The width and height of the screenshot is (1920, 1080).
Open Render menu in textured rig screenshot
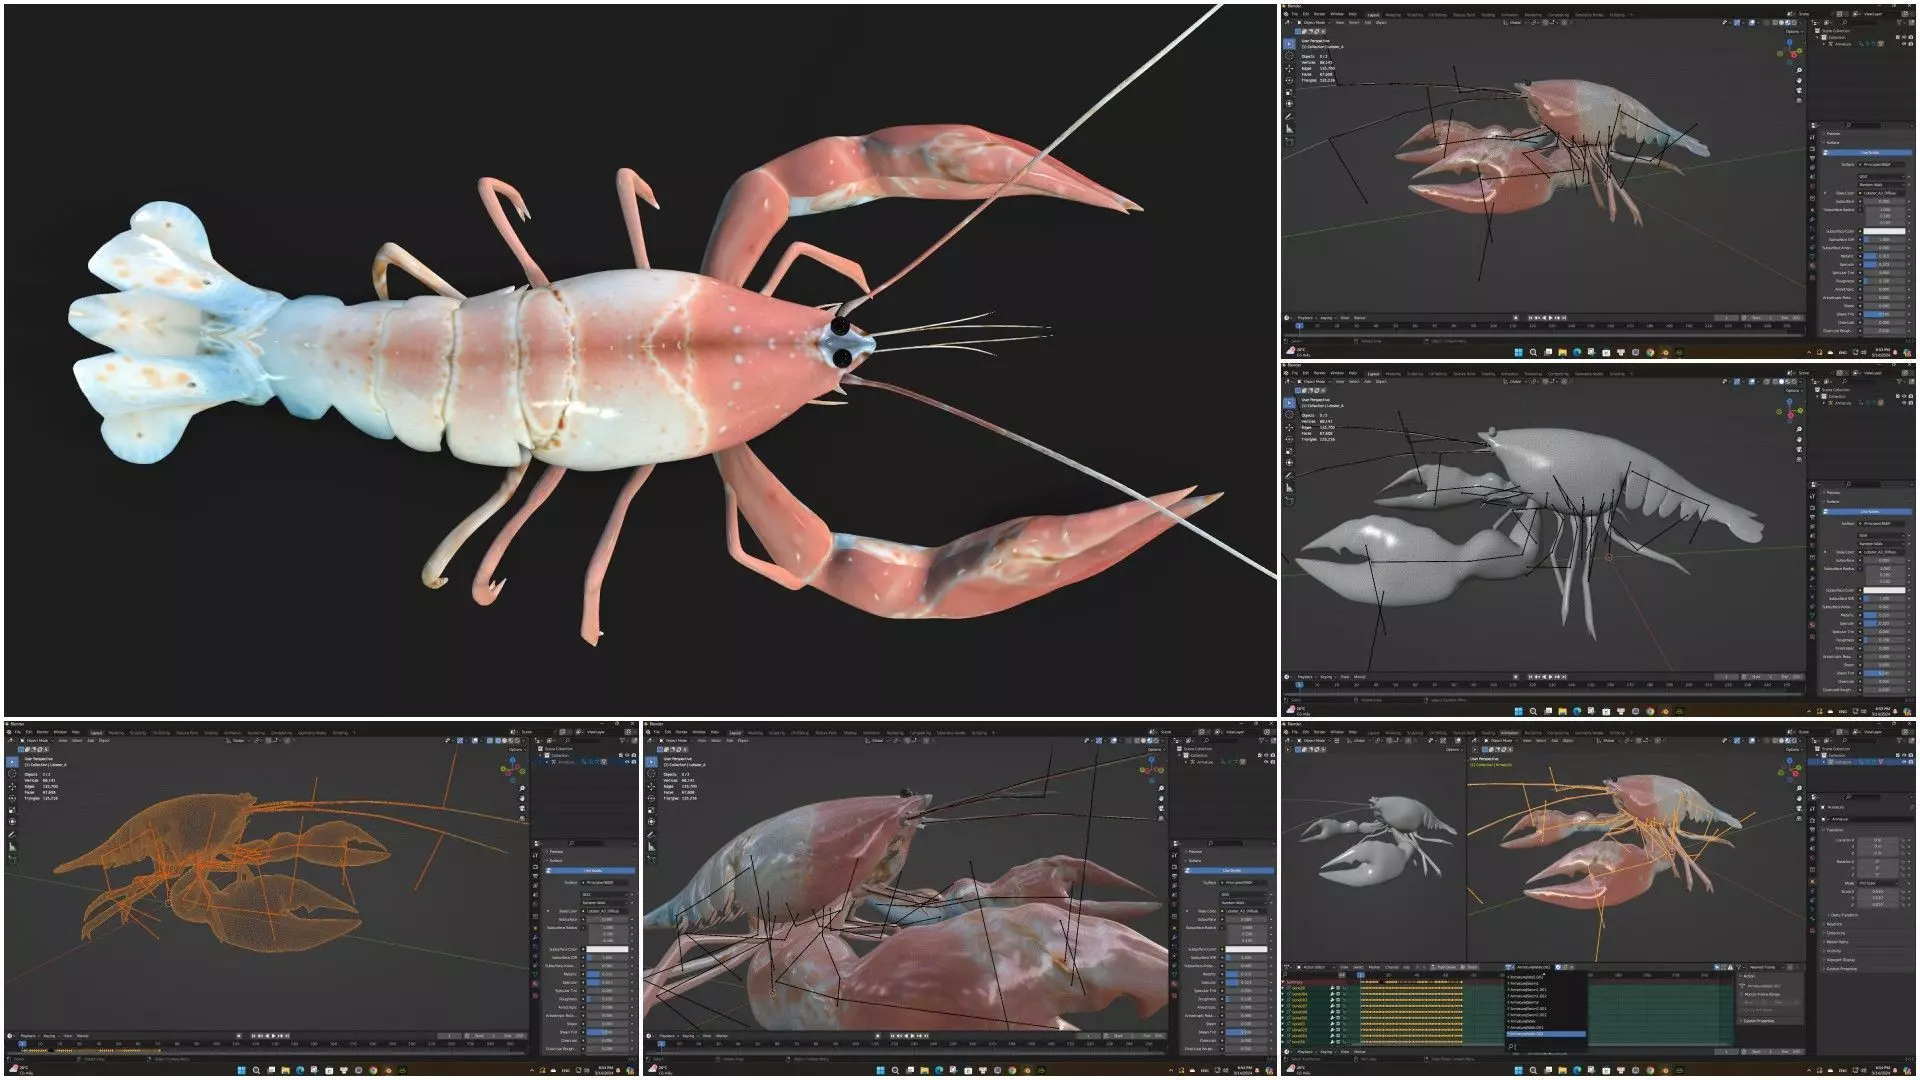[x=1319, y=14]
